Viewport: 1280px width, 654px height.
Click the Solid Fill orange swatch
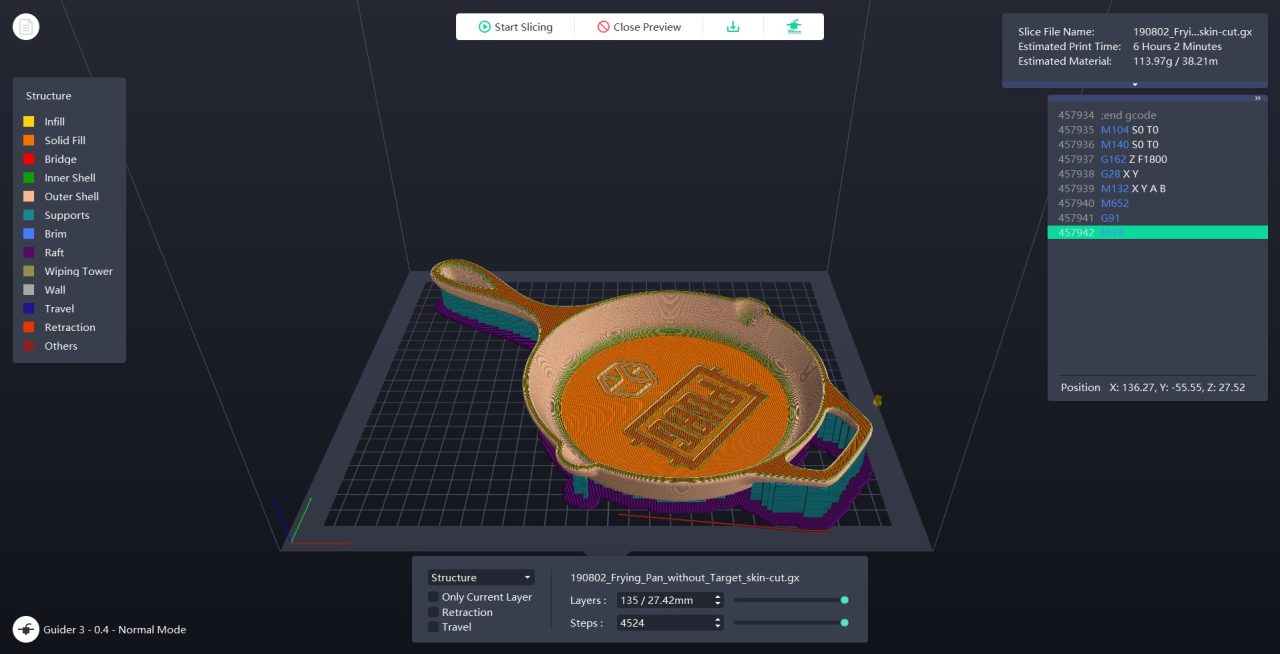tap(28, 141)
